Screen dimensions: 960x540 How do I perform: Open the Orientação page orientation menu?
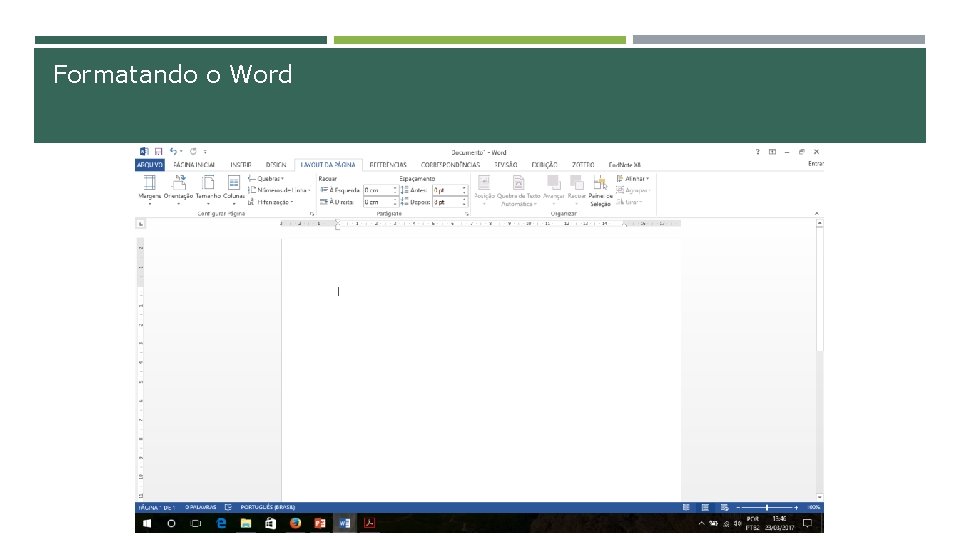(178, 189)
